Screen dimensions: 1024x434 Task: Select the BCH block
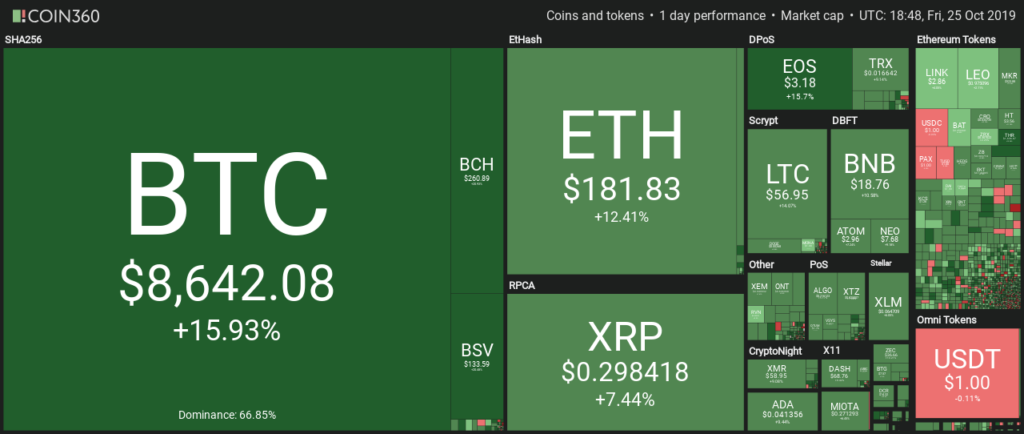[475, 170]
